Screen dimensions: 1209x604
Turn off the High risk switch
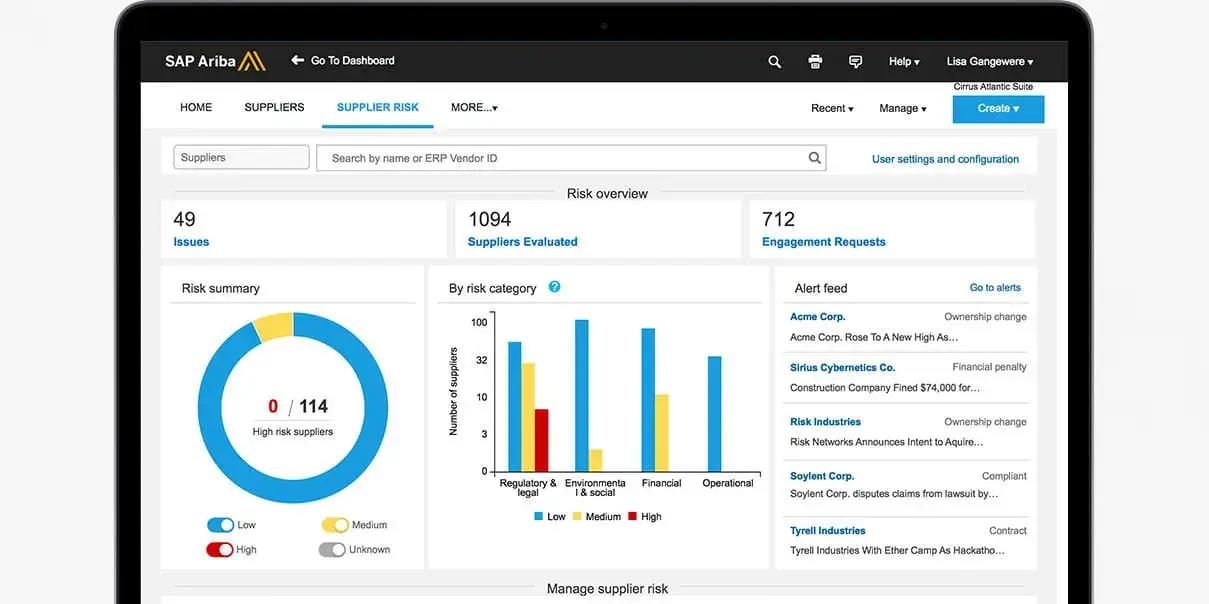click(220, 550)
